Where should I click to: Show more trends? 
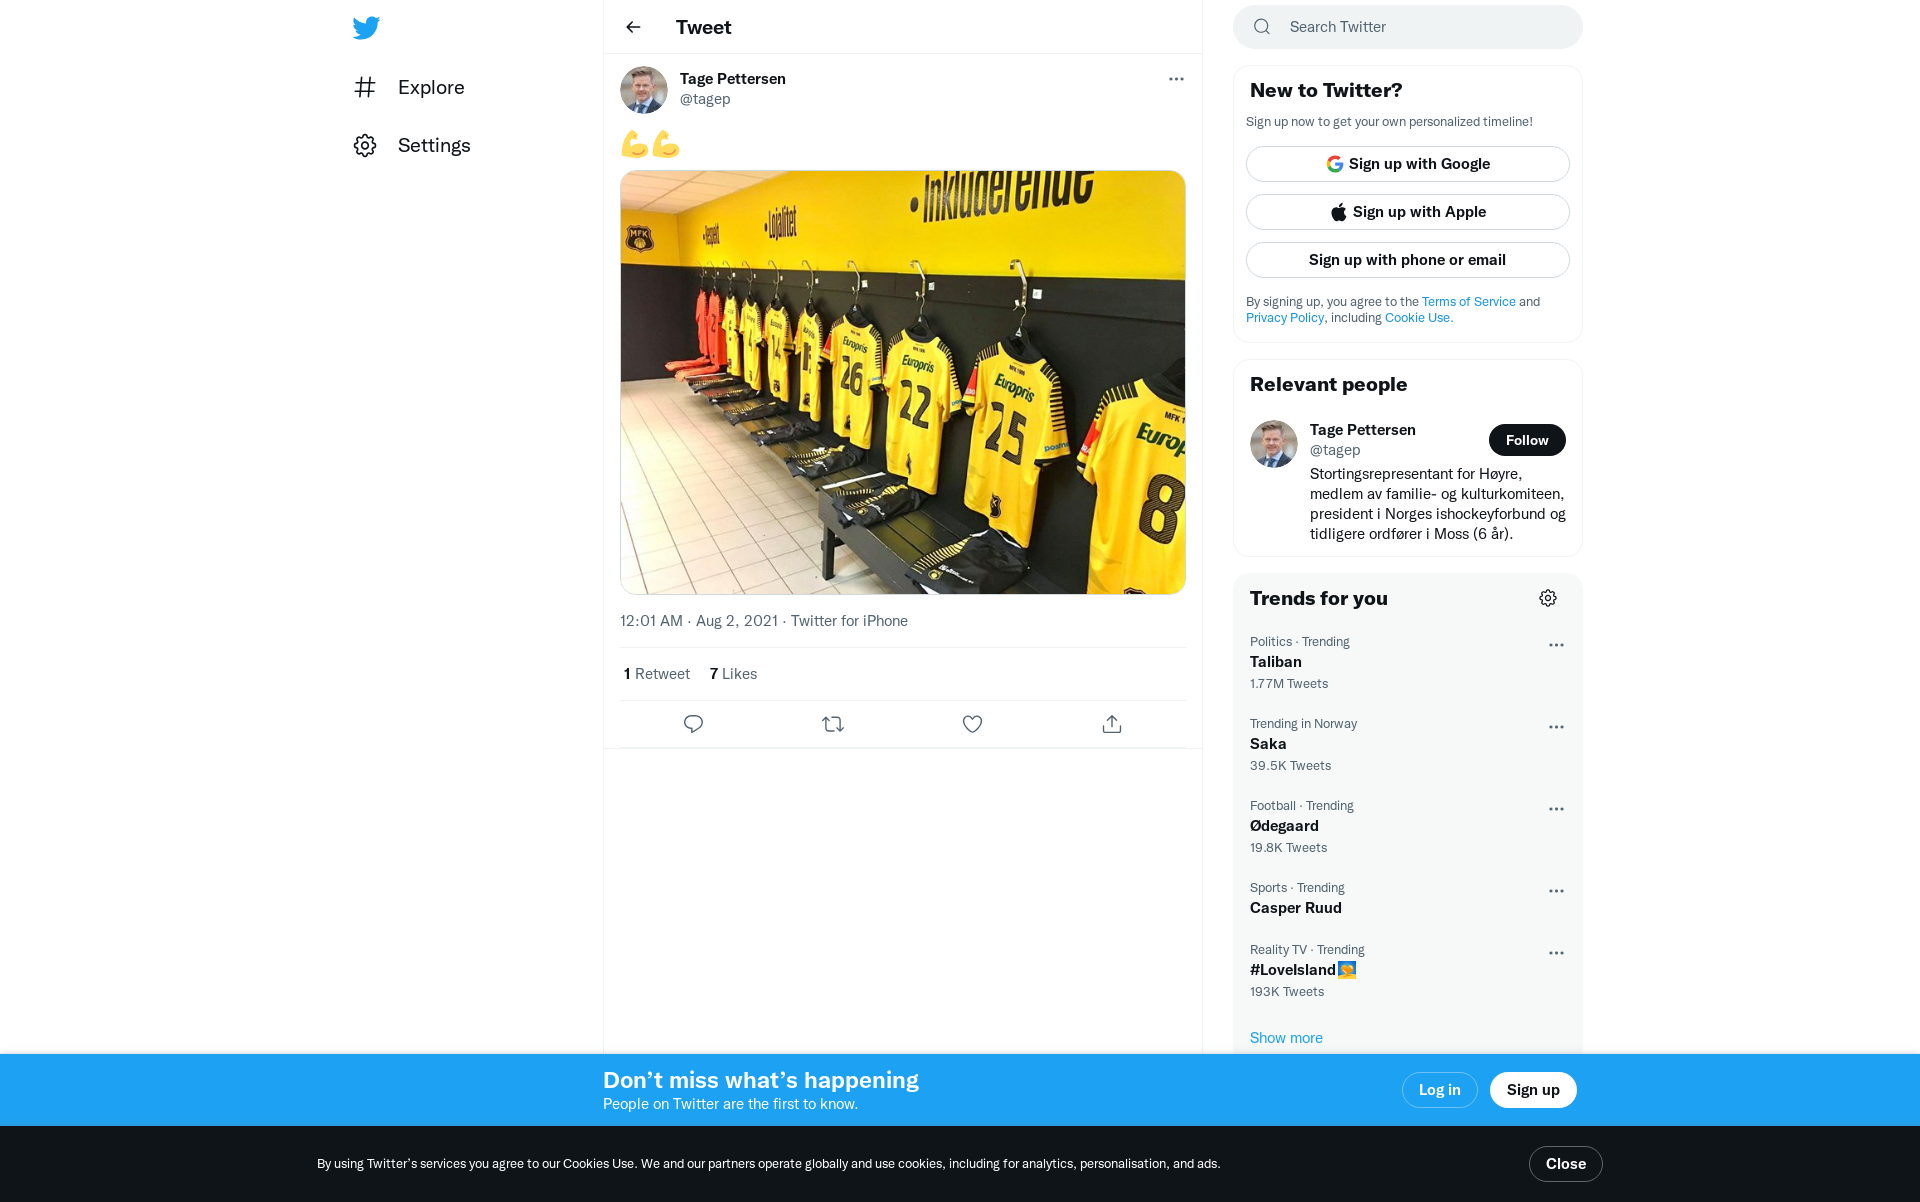click(1286, 1038)
